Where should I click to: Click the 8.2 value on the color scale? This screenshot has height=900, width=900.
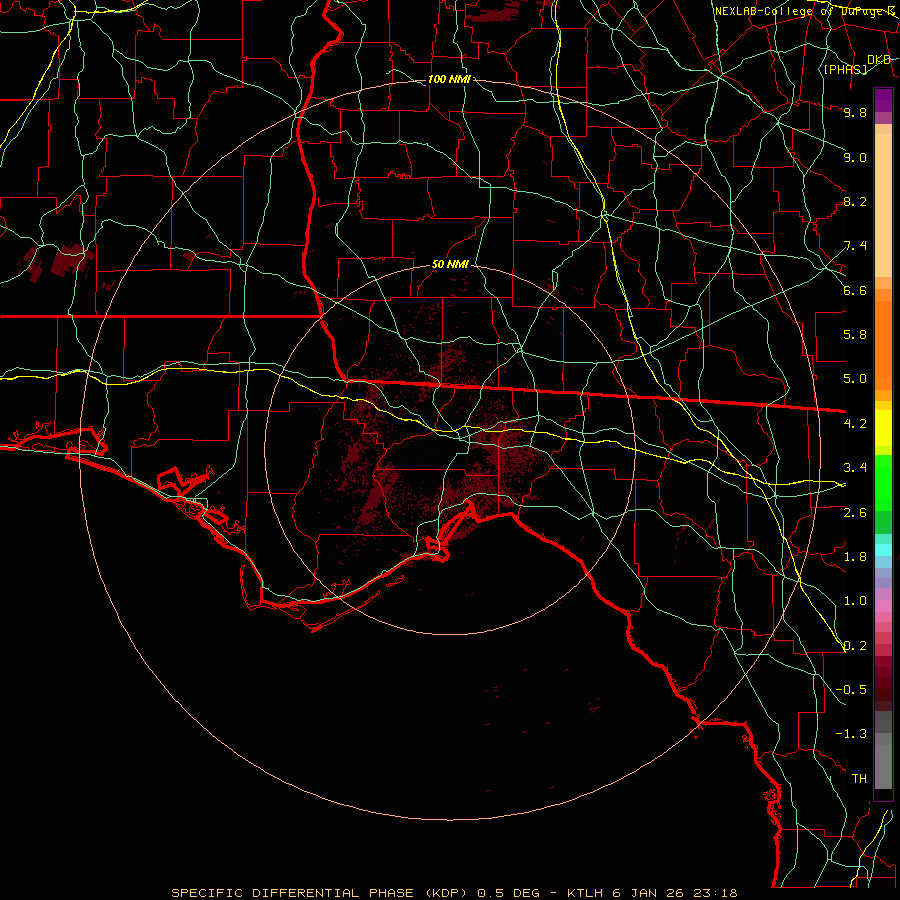tap(855, 201)
